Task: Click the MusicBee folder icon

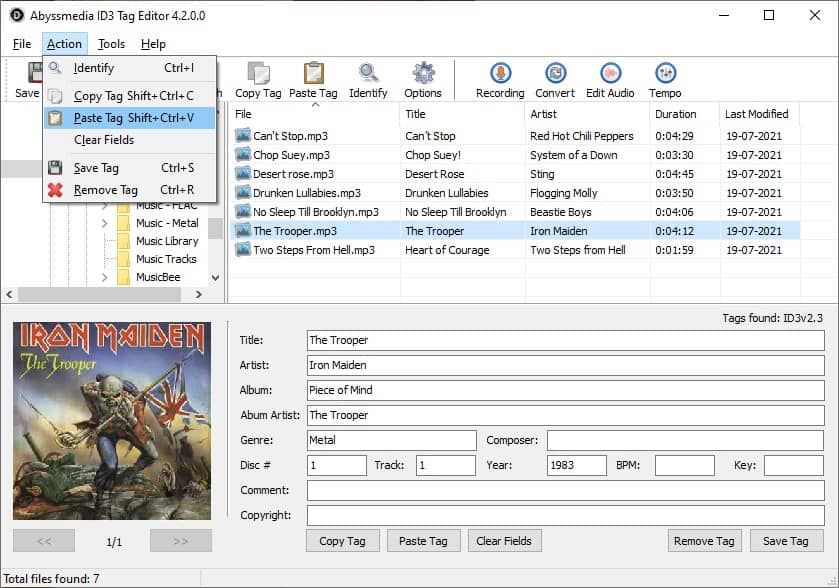Action: tap(124, 277)
